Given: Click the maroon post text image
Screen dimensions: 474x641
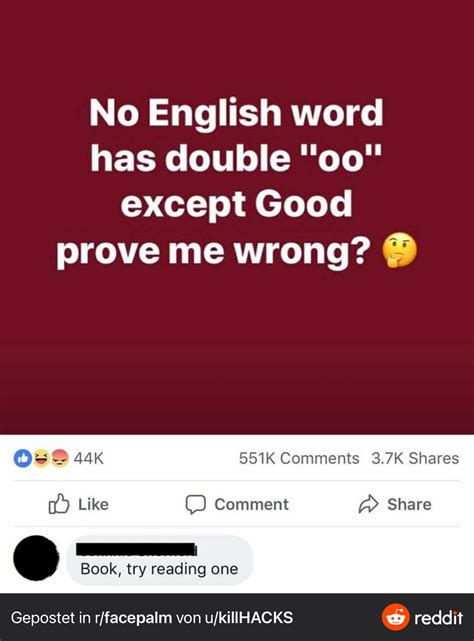Looking at the screenshot, I should pyautogui.click(x=237, y=217).
